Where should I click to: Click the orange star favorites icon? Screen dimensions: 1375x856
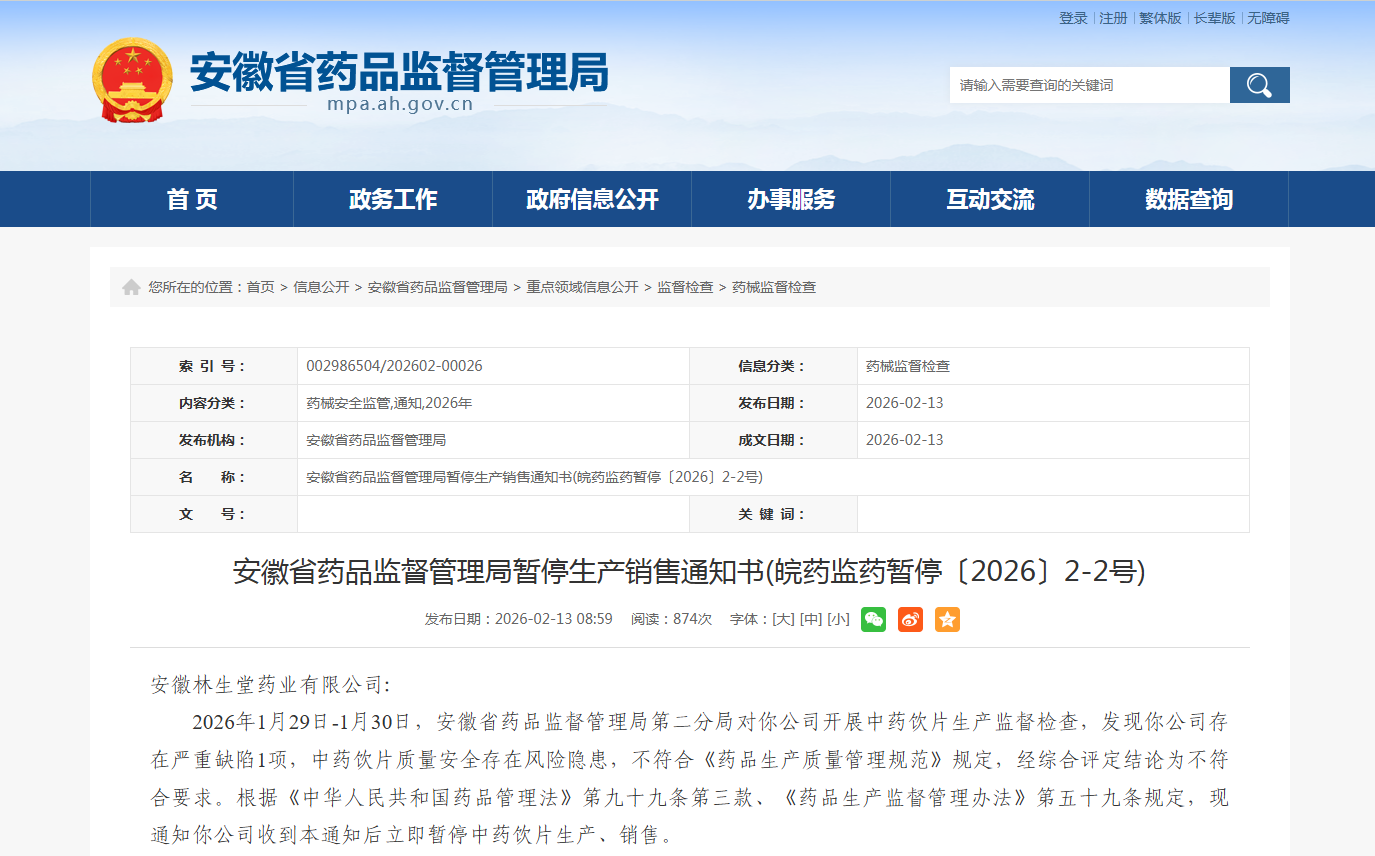(947, 619)
